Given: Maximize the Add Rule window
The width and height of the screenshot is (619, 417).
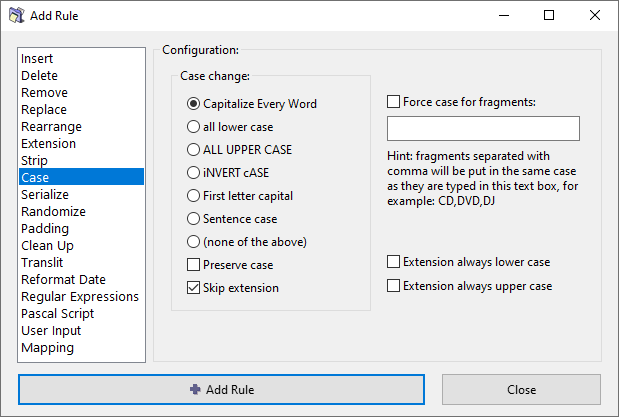Looking at the screenshot, I should (549, 16).
